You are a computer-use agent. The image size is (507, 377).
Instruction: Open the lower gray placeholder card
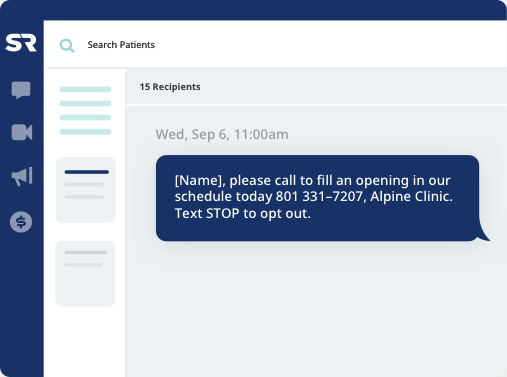85,274
